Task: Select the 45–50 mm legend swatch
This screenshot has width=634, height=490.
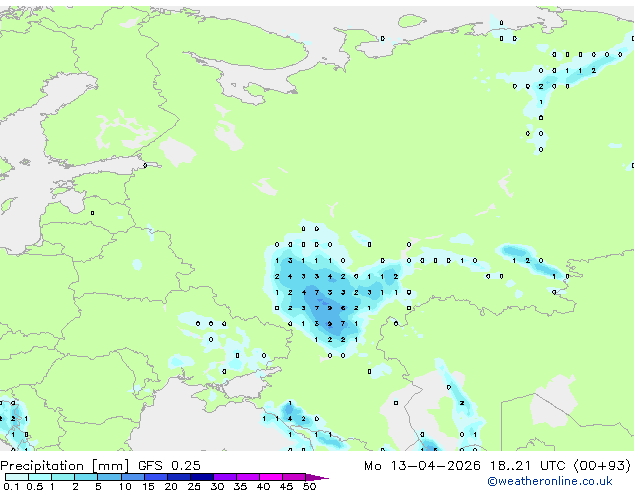Action: [x=294, y=477]
